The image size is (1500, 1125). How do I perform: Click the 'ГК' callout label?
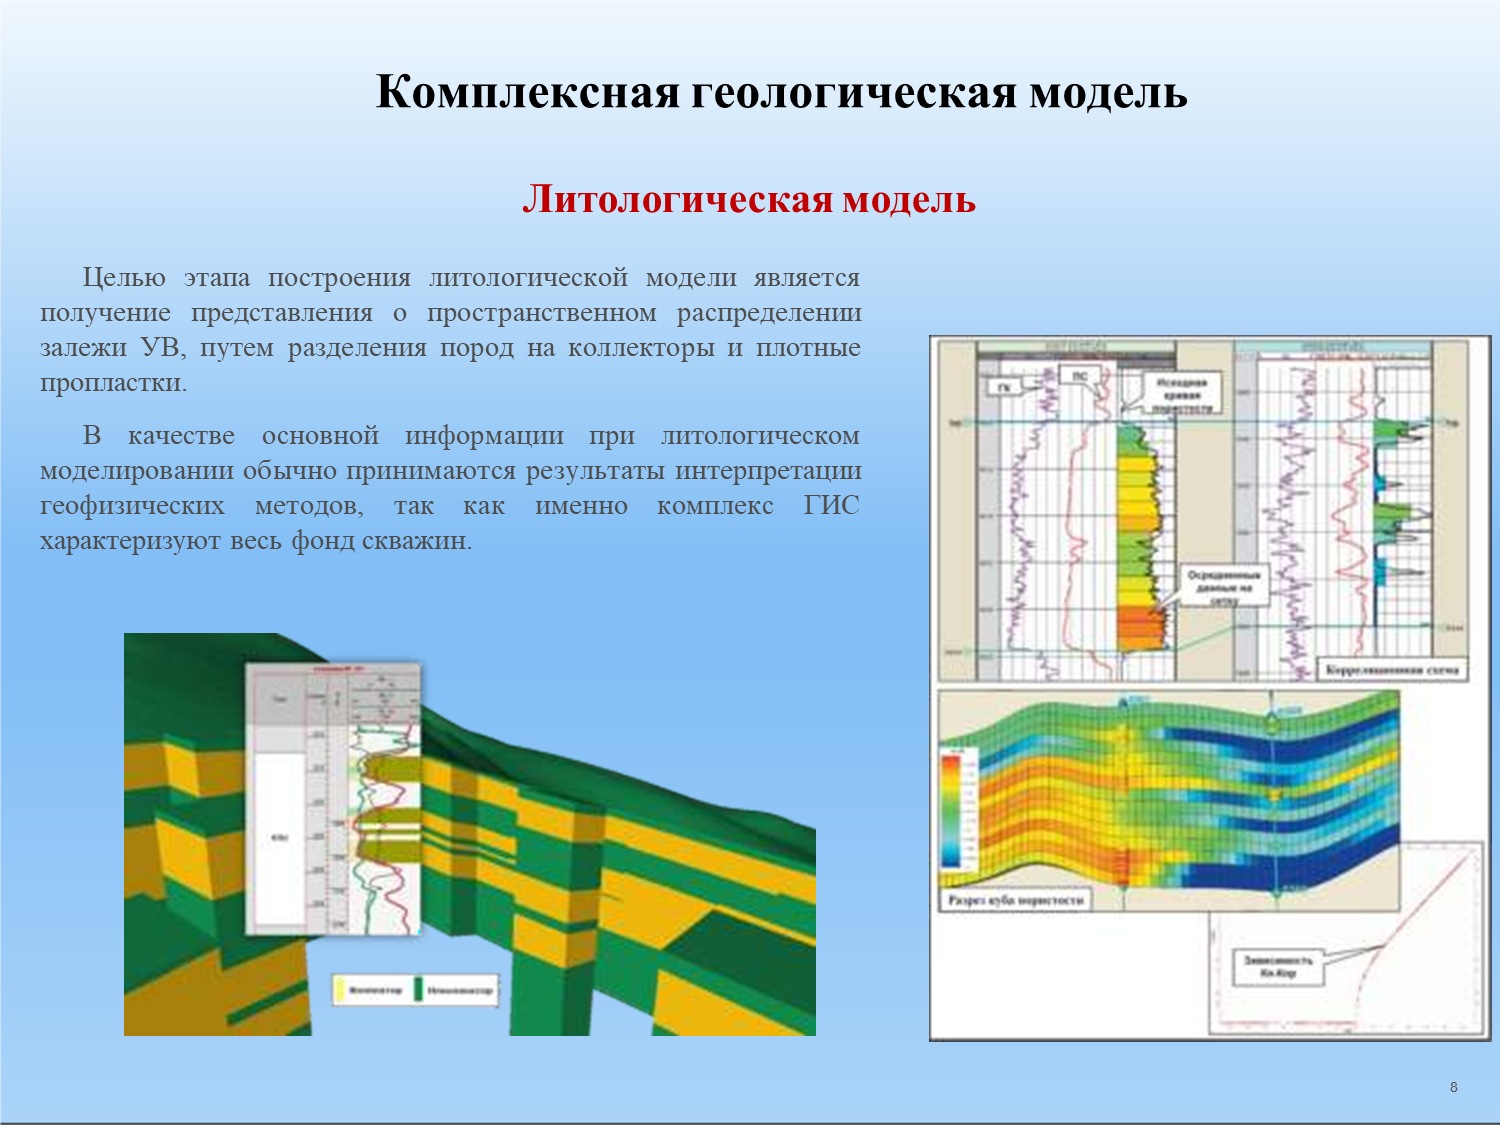click(1004, 388)
